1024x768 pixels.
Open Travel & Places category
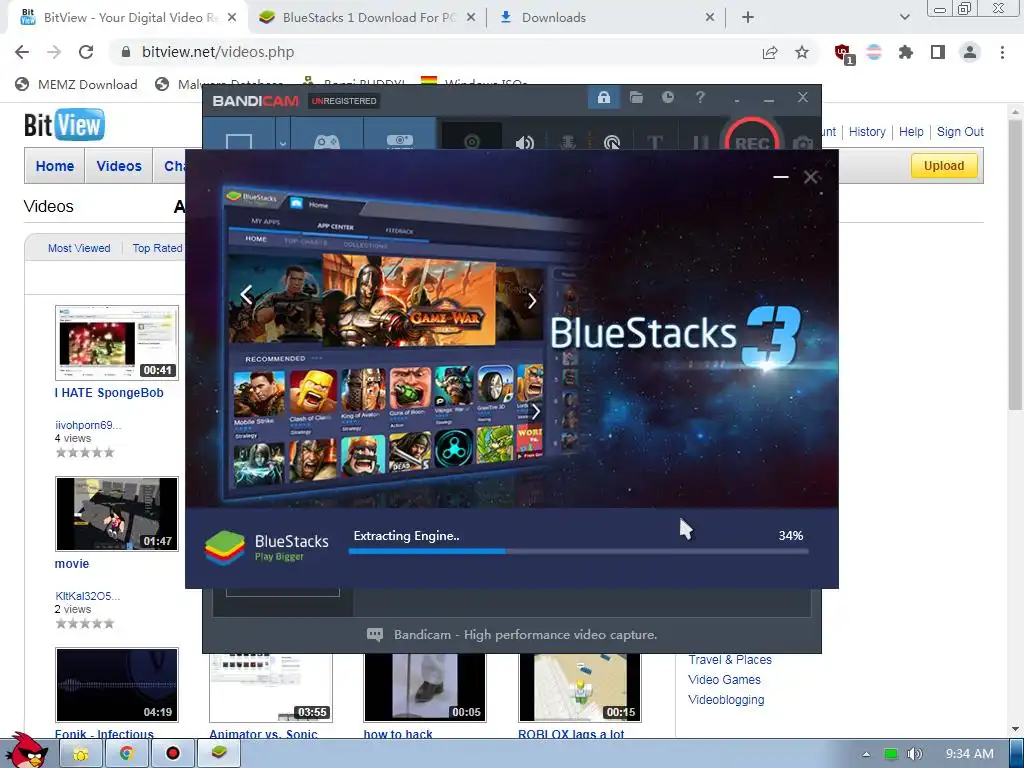click(729, 660)
